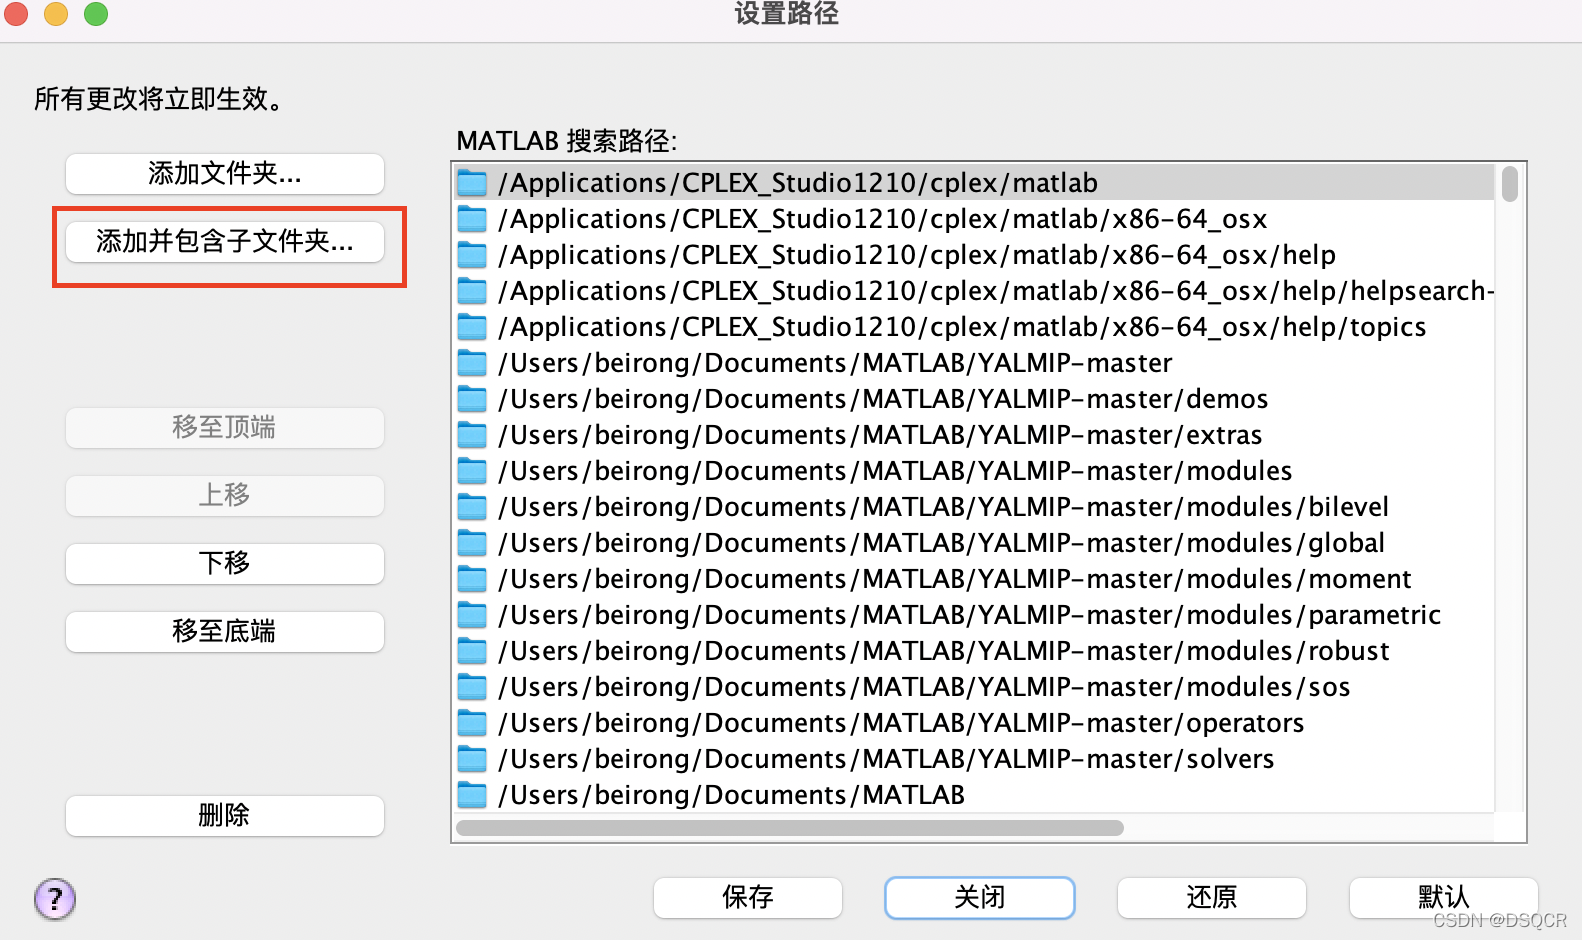Select path ending YALMIP-master/modules
The height and width of the screenshot is (940, 1582).
click(x=974, y=471)
